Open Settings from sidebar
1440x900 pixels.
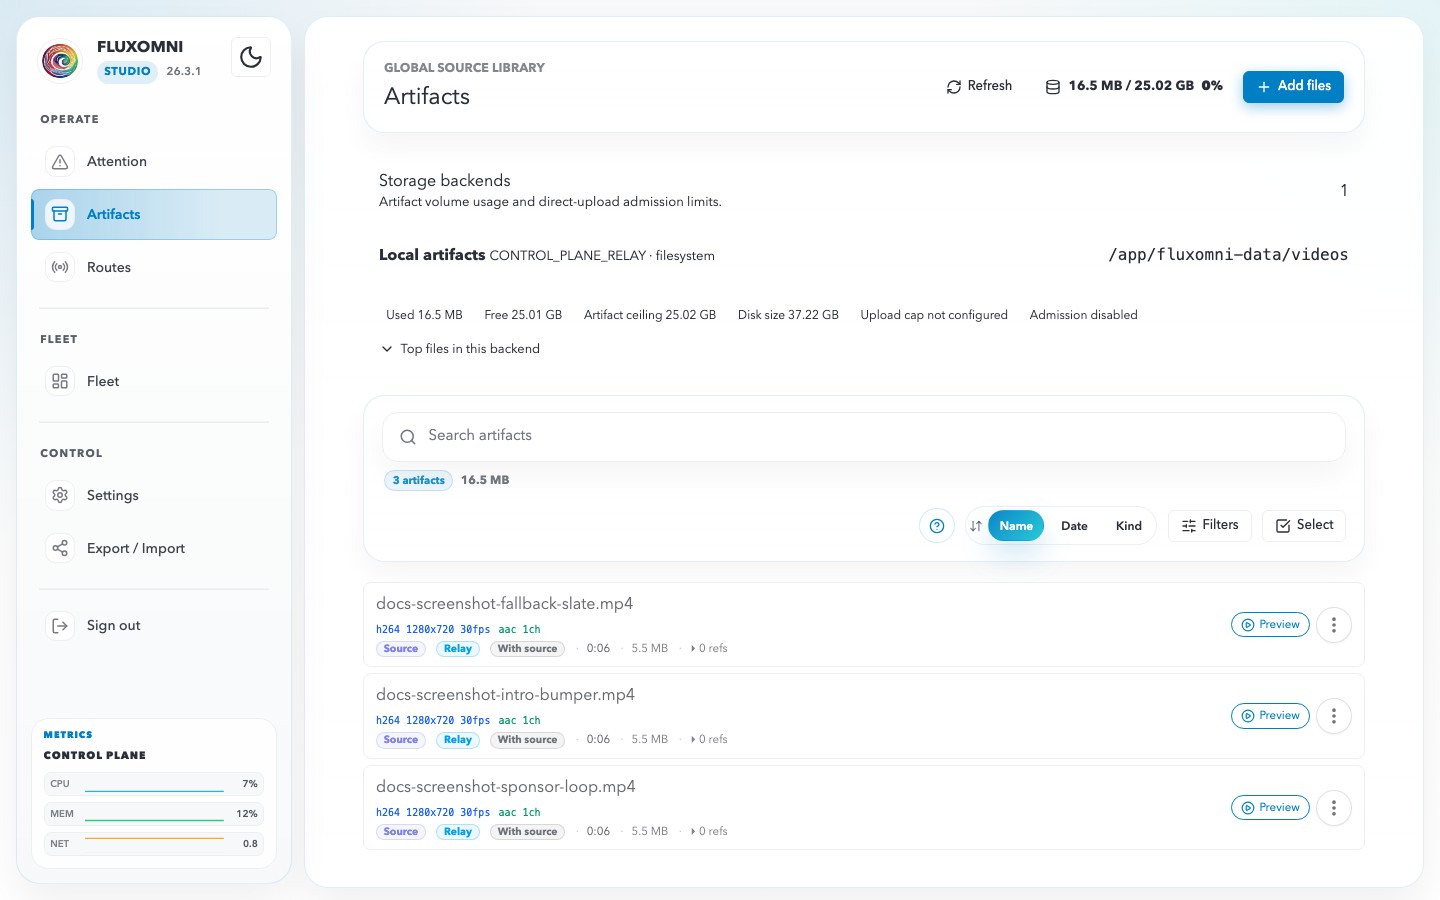coord(154,495)
